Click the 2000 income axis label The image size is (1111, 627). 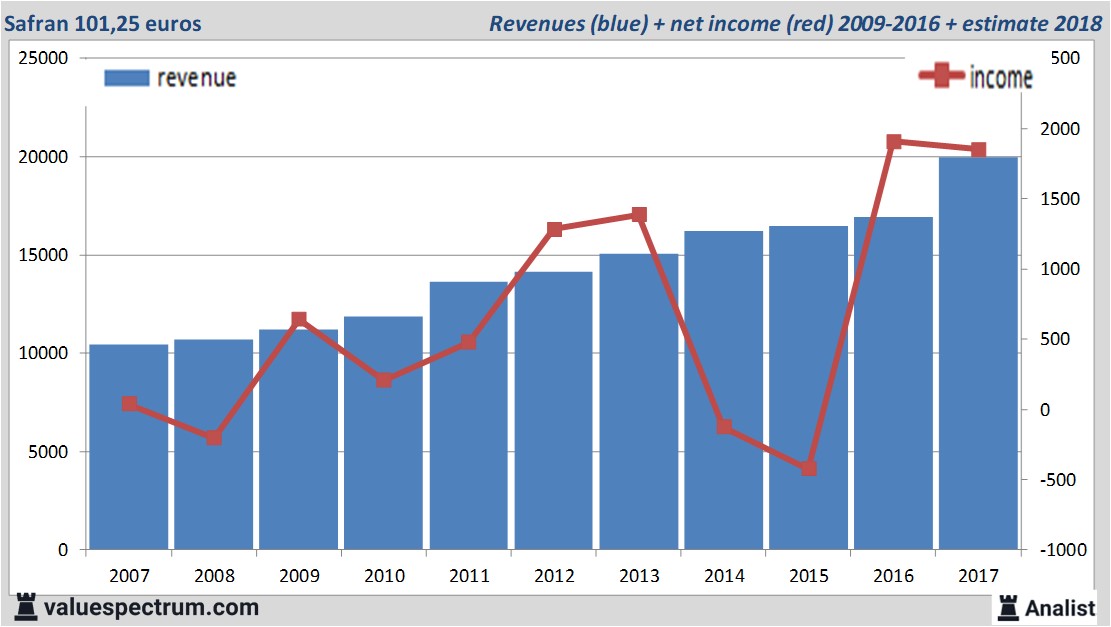click(1060, 129)
